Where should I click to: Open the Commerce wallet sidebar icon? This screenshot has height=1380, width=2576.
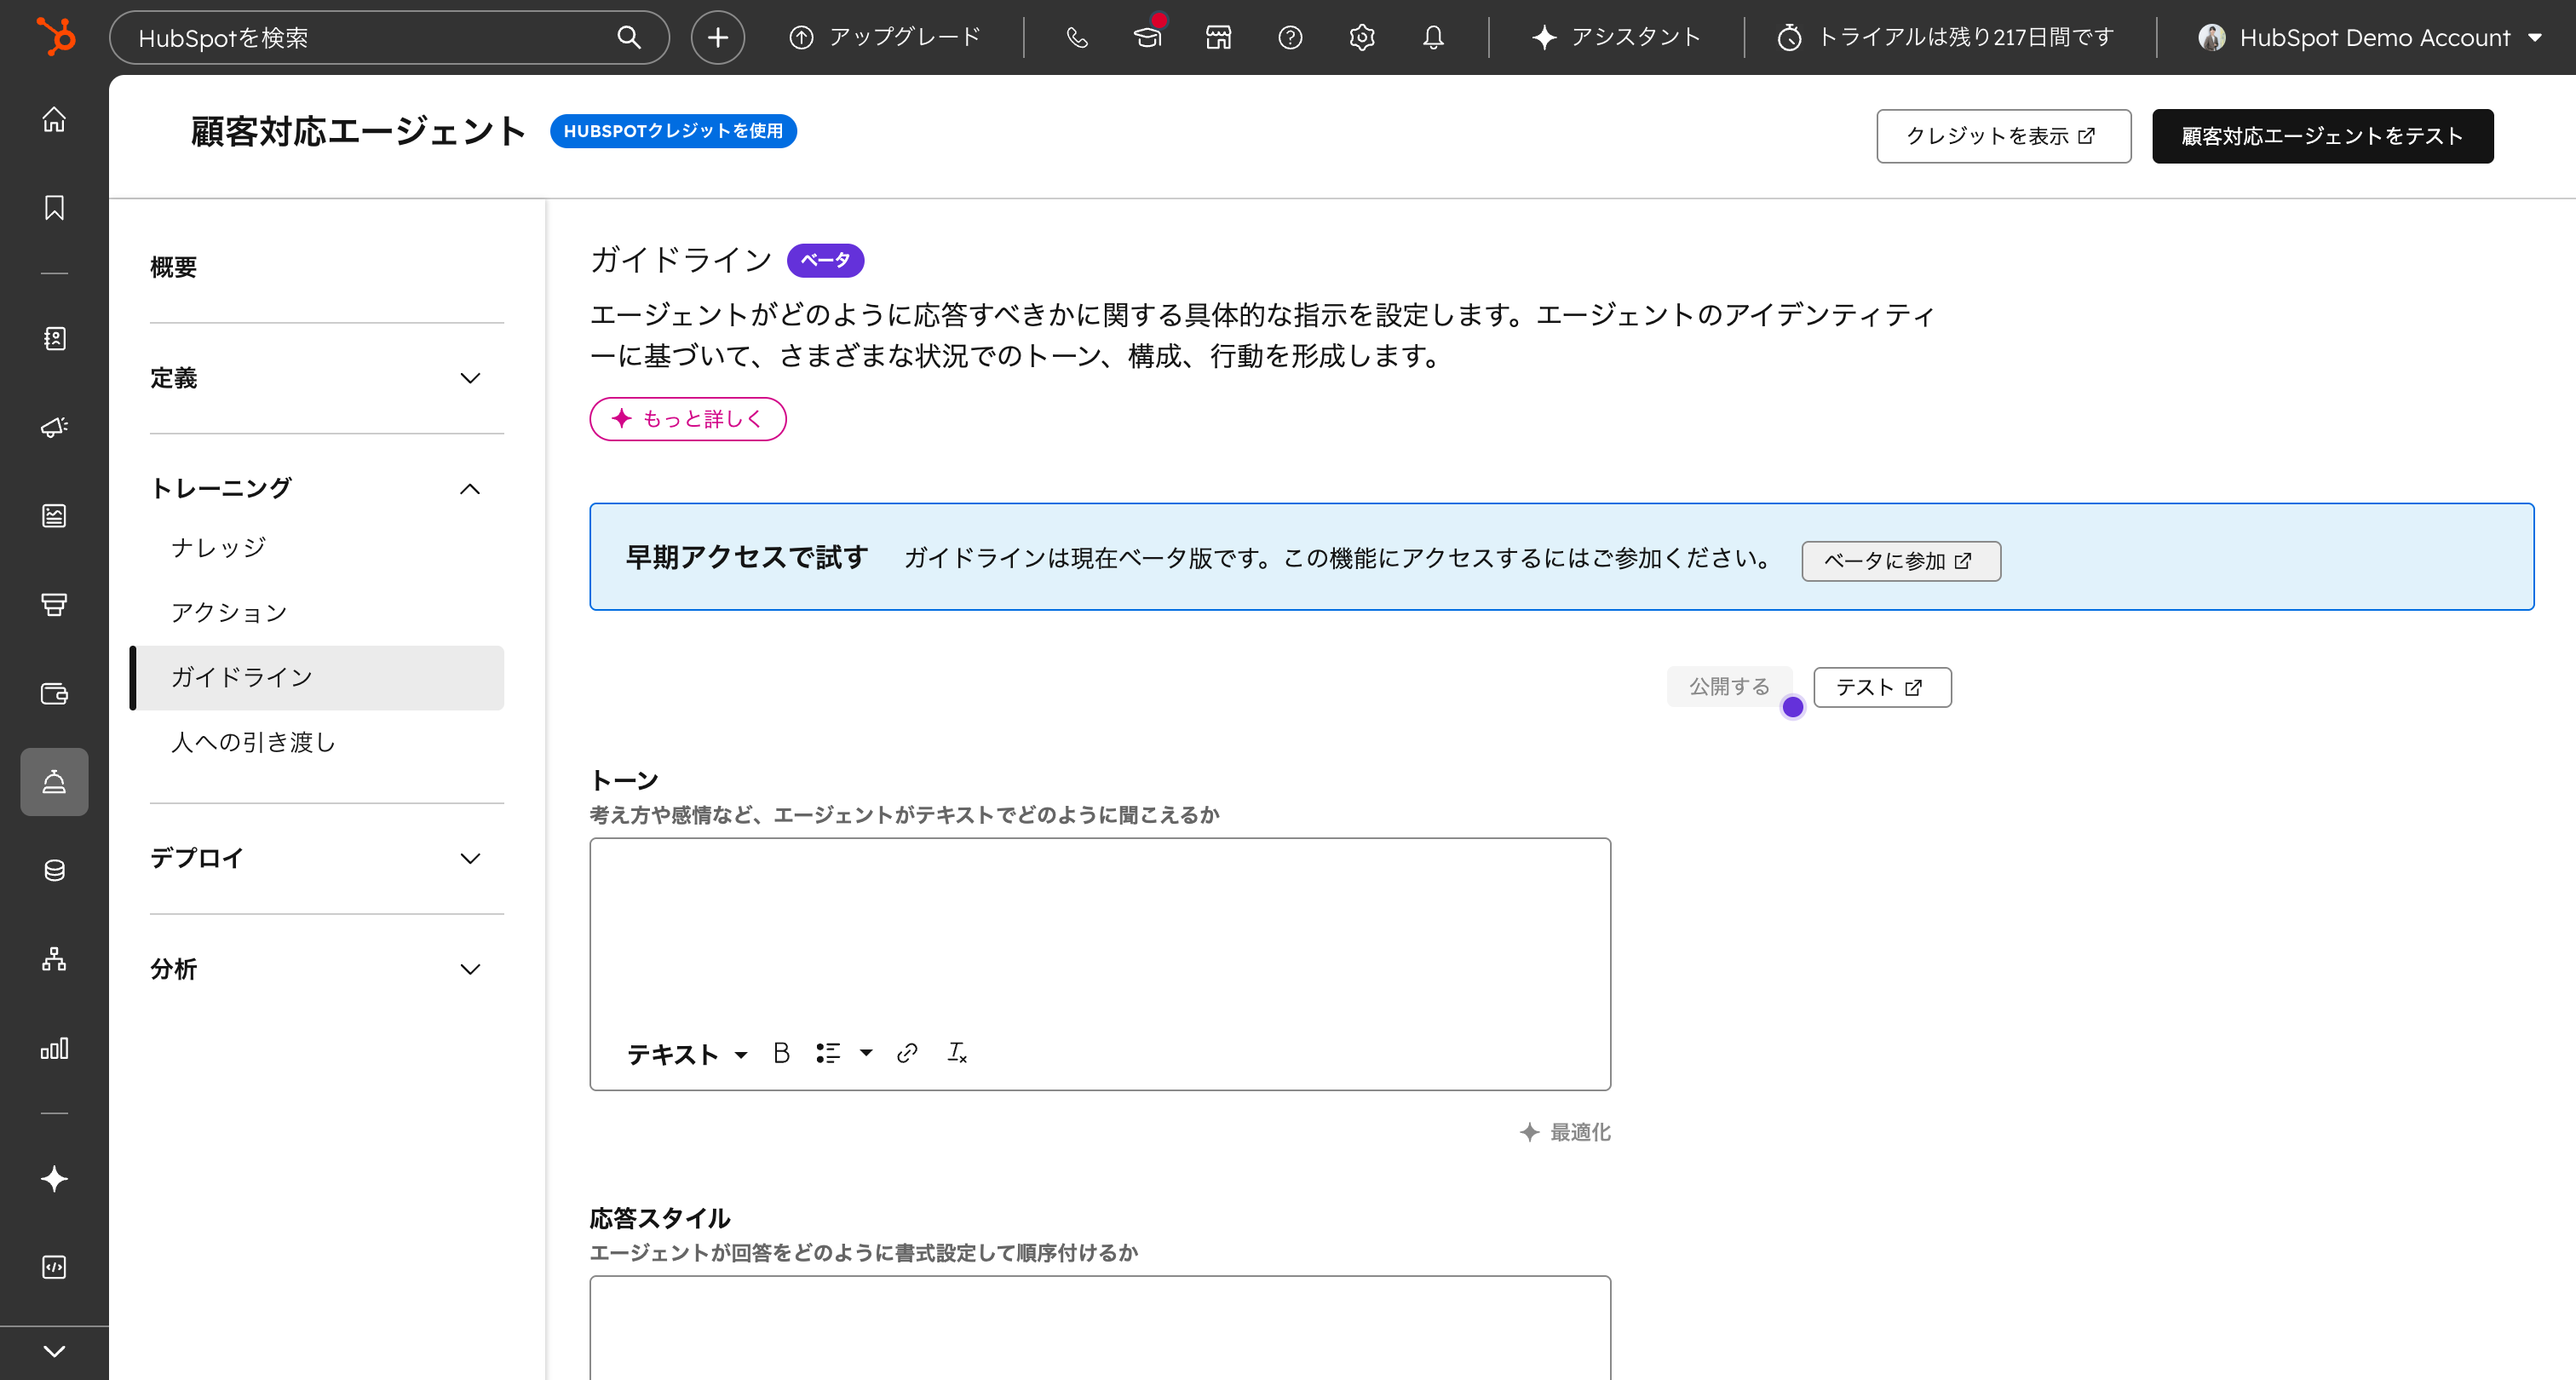click(54, 693)
